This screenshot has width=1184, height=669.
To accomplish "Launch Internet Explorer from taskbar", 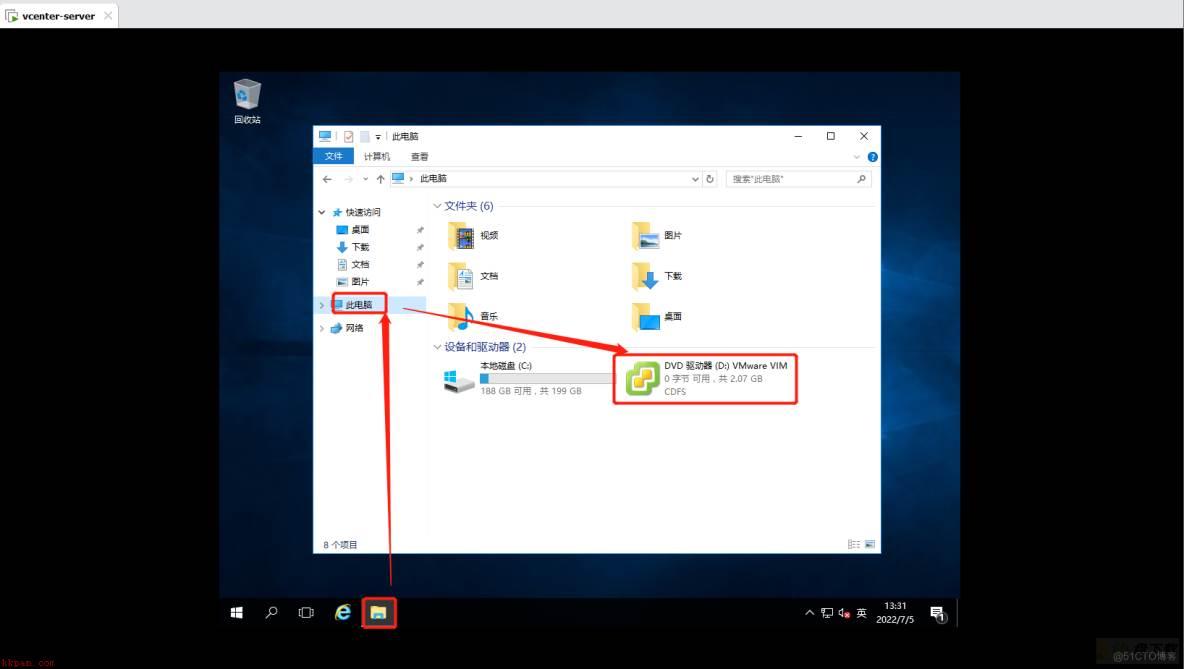I will tap(343, 613).
